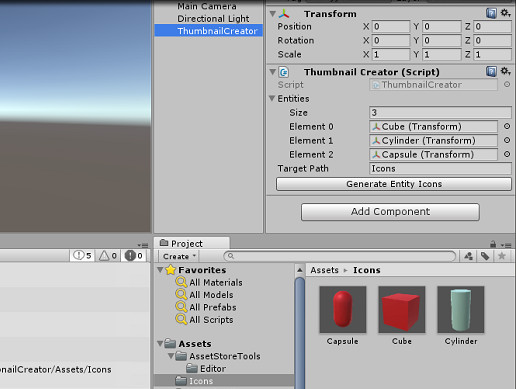Image resolution: width=516 pixels, height=389 pixels.
Task: Open object picker for Element 2
Action: pos(507,154)
